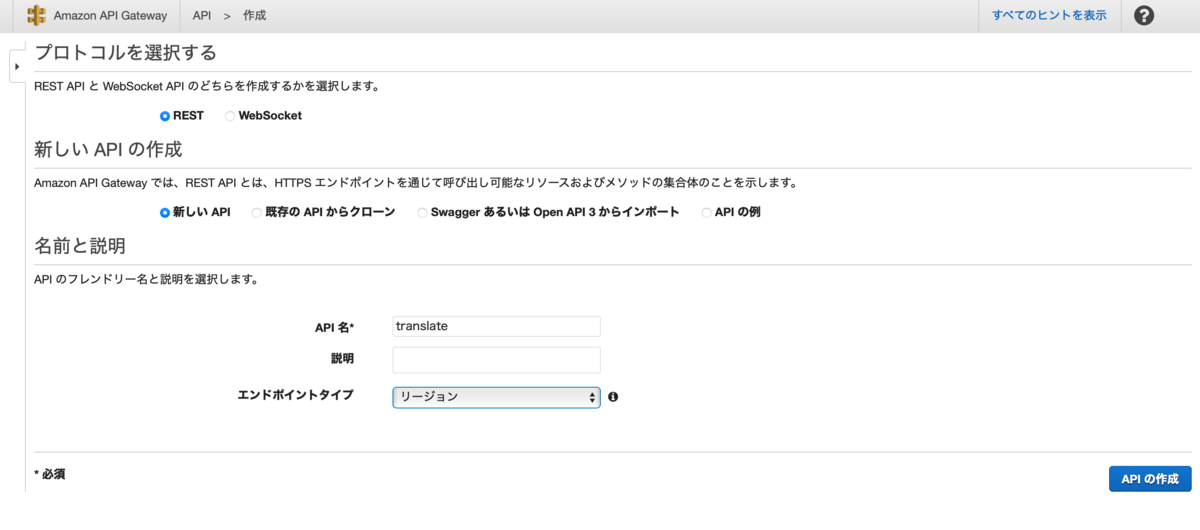Click the API のフレンドリー名と説明を選択します text
1200x530 pixels.
(147, 280)
